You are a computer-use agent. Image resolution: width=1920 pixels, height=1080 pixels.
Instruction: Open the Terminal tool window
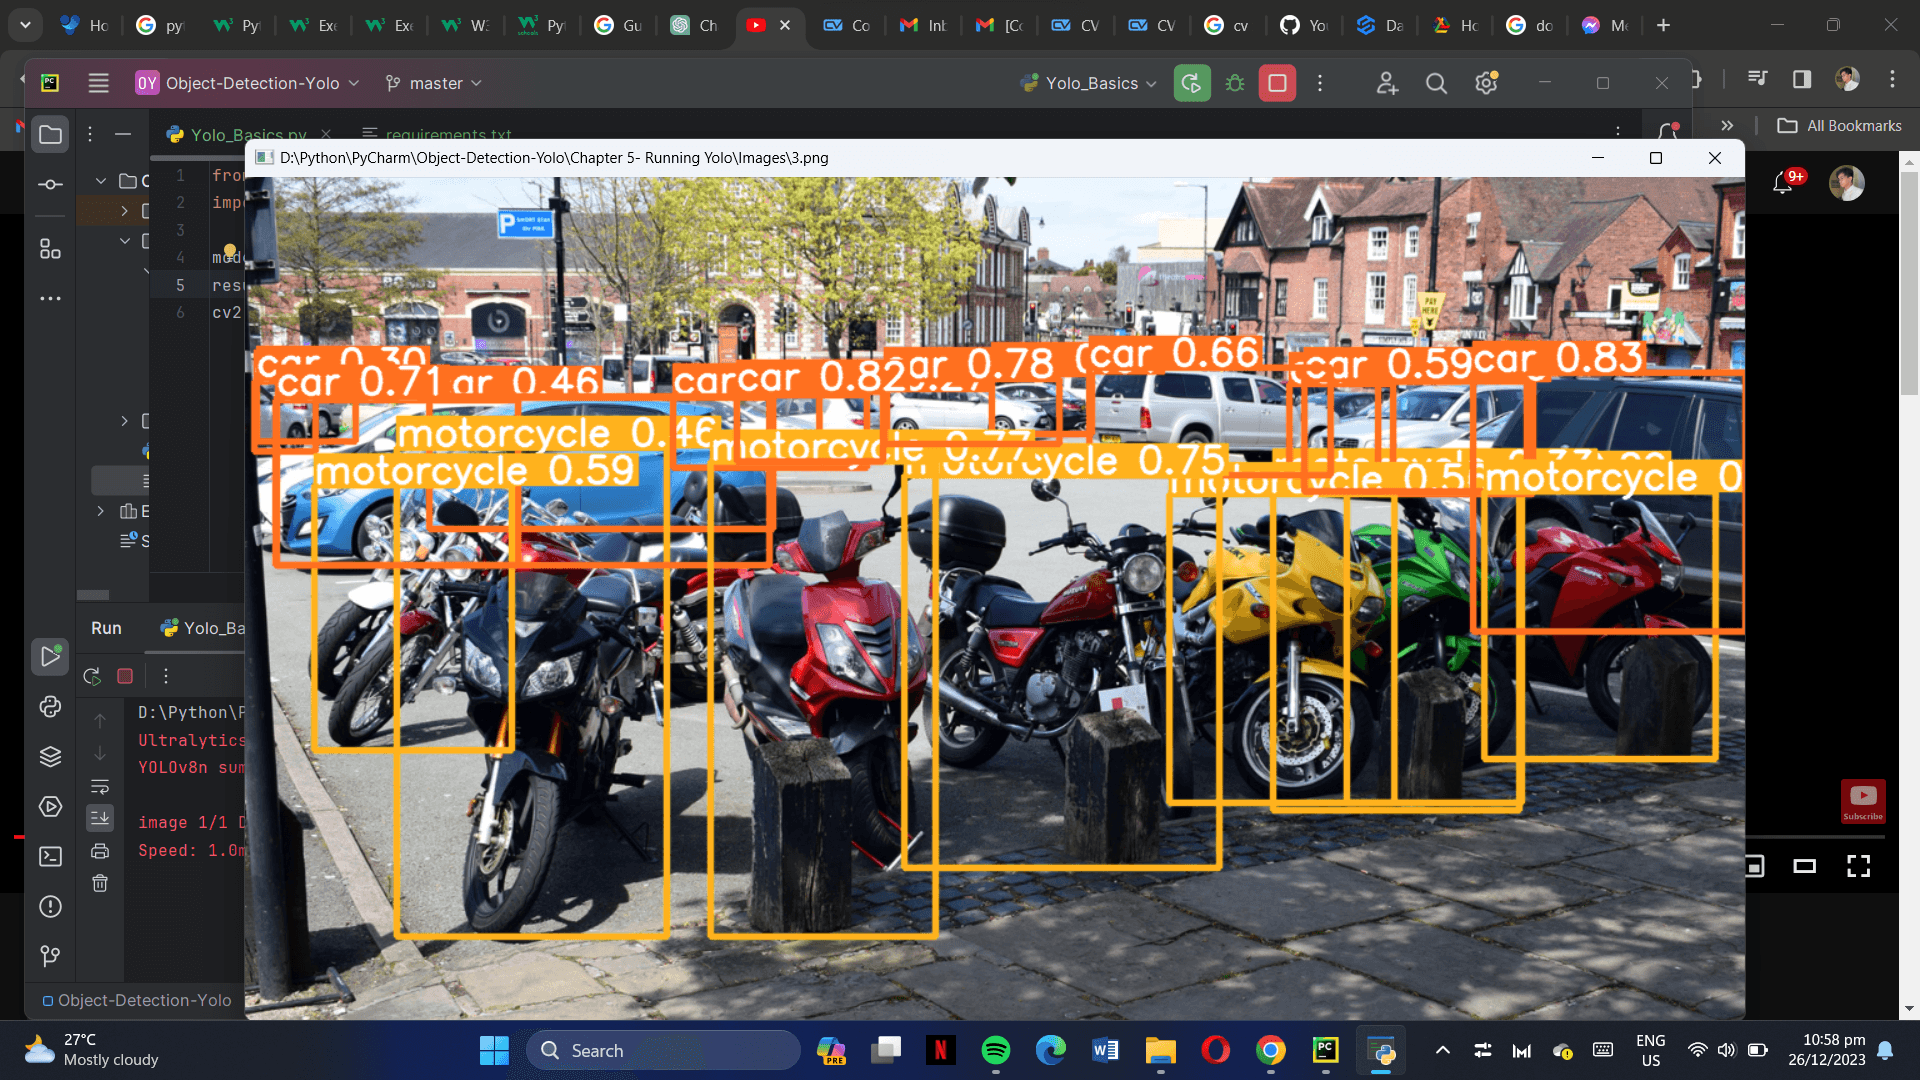[x=50, y=857]
